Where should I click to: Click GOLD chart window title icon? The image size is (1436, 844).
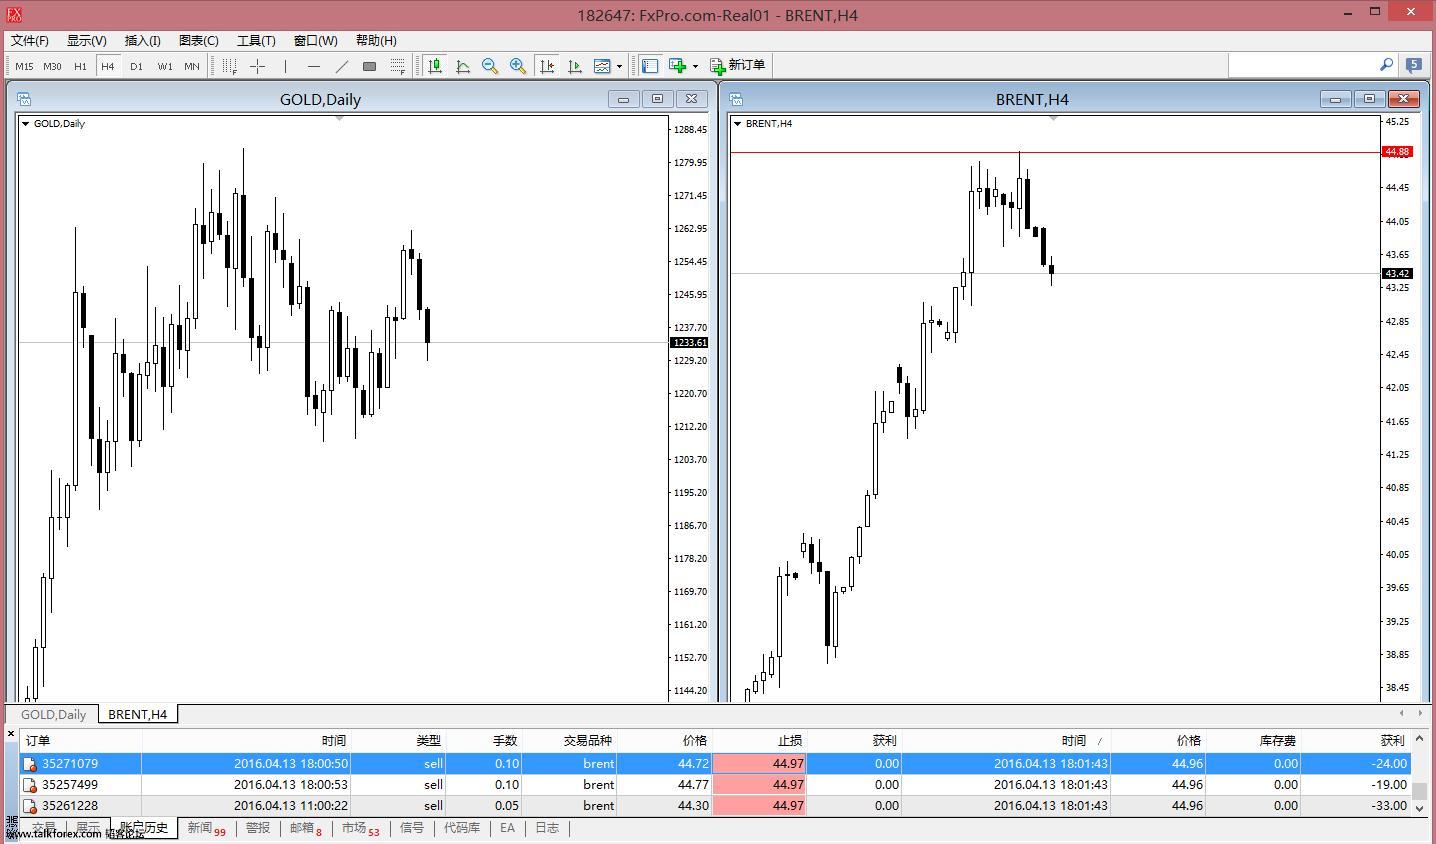click(24, 99)
